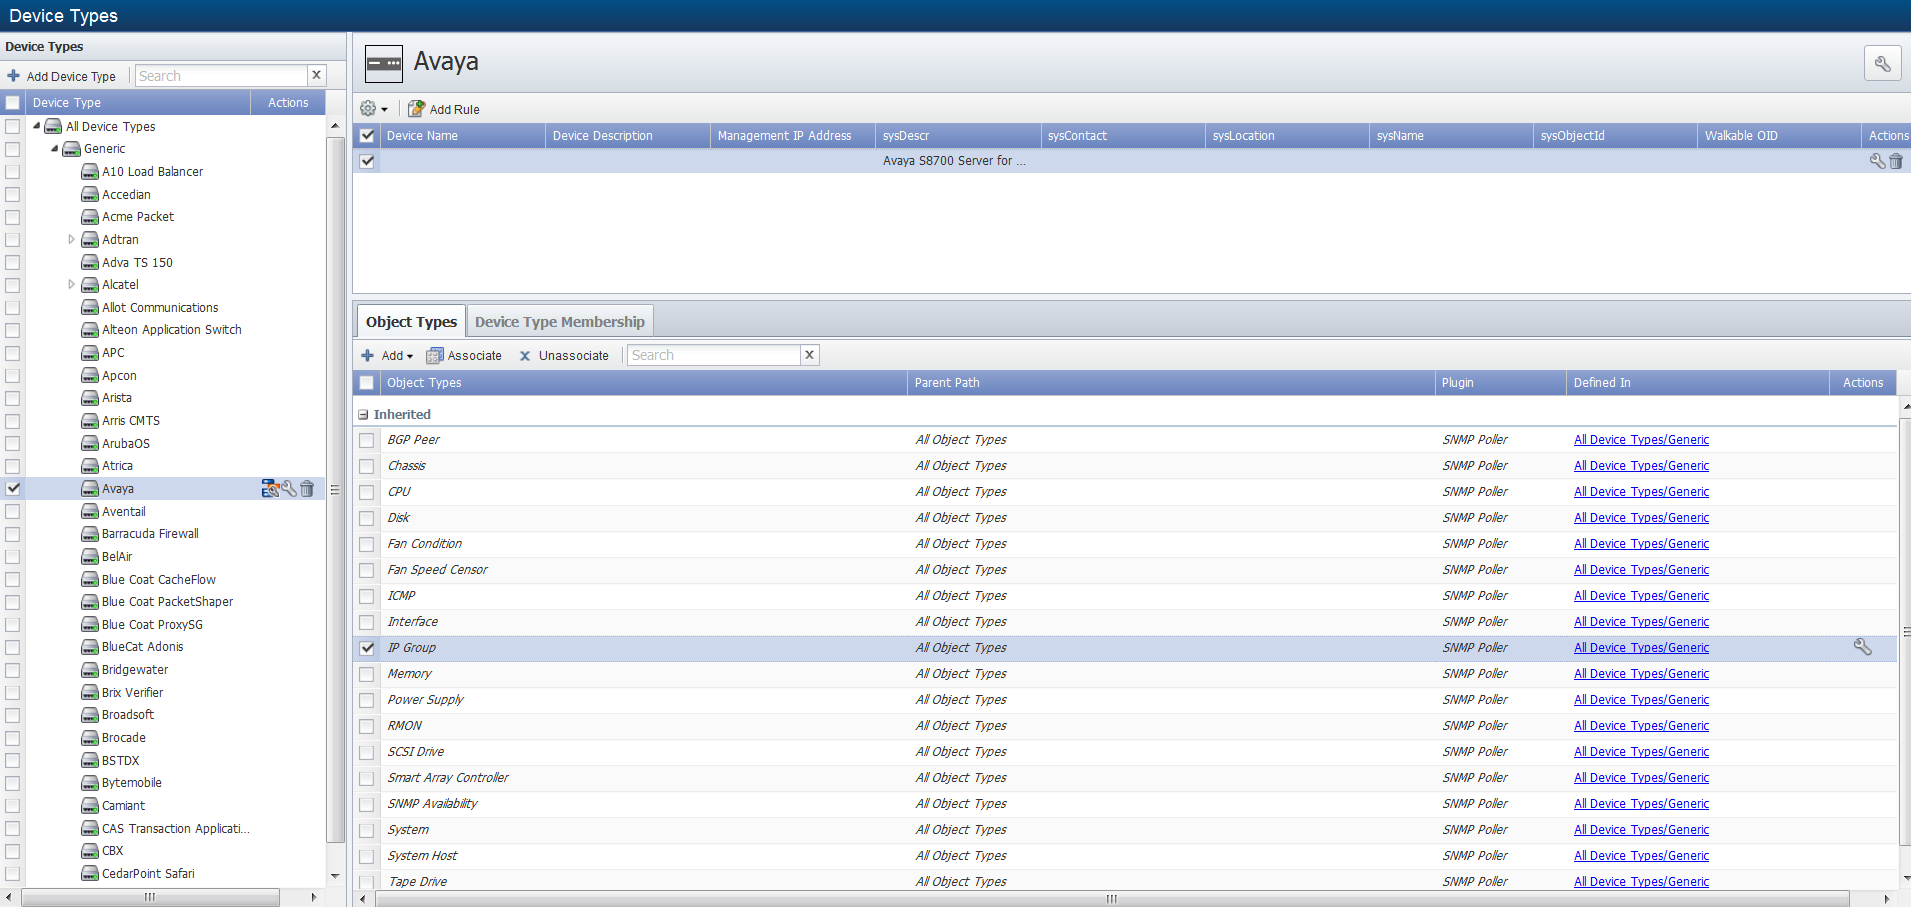Click Unassociate in object types toolbar
Image resolution: width=1911 pixels, height=907 pixels.
pyautogui.click(x=564, y=355)
